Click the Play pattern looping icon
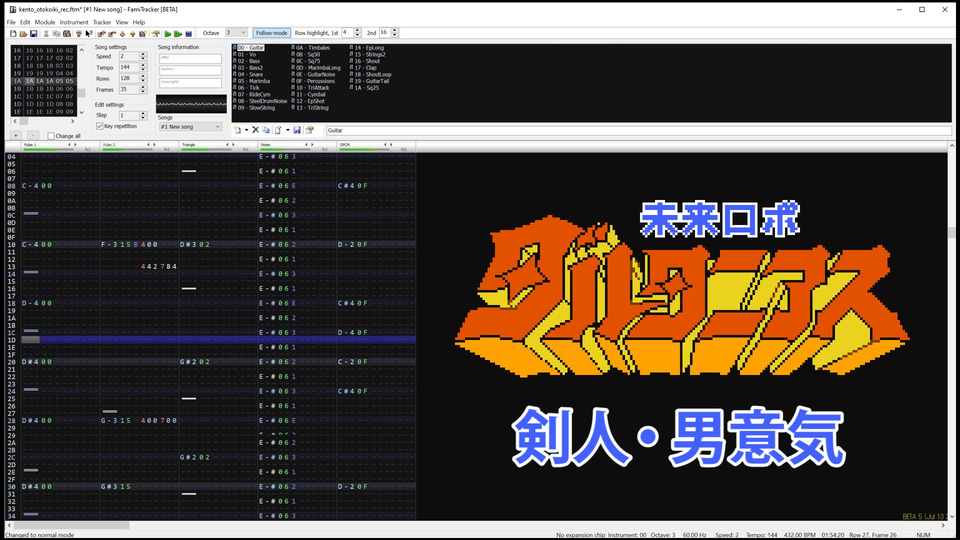 pyautogui.click(x=178, y=34)
